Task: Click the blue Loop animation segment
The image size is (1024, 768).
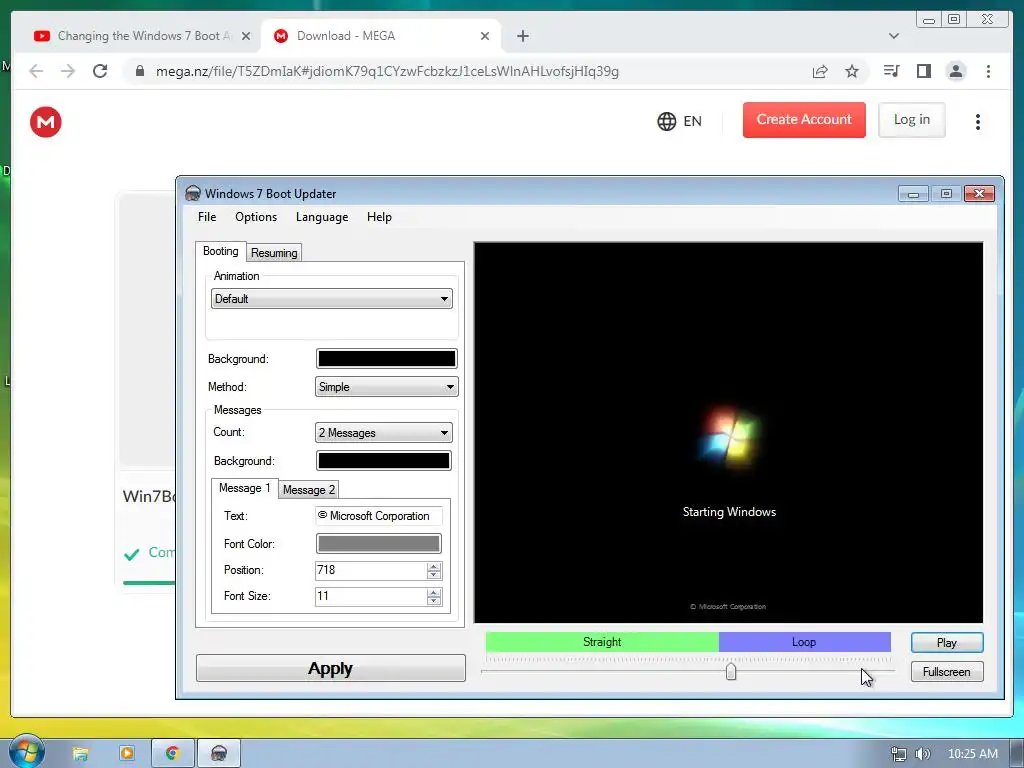Action: (x=805, y=642)
